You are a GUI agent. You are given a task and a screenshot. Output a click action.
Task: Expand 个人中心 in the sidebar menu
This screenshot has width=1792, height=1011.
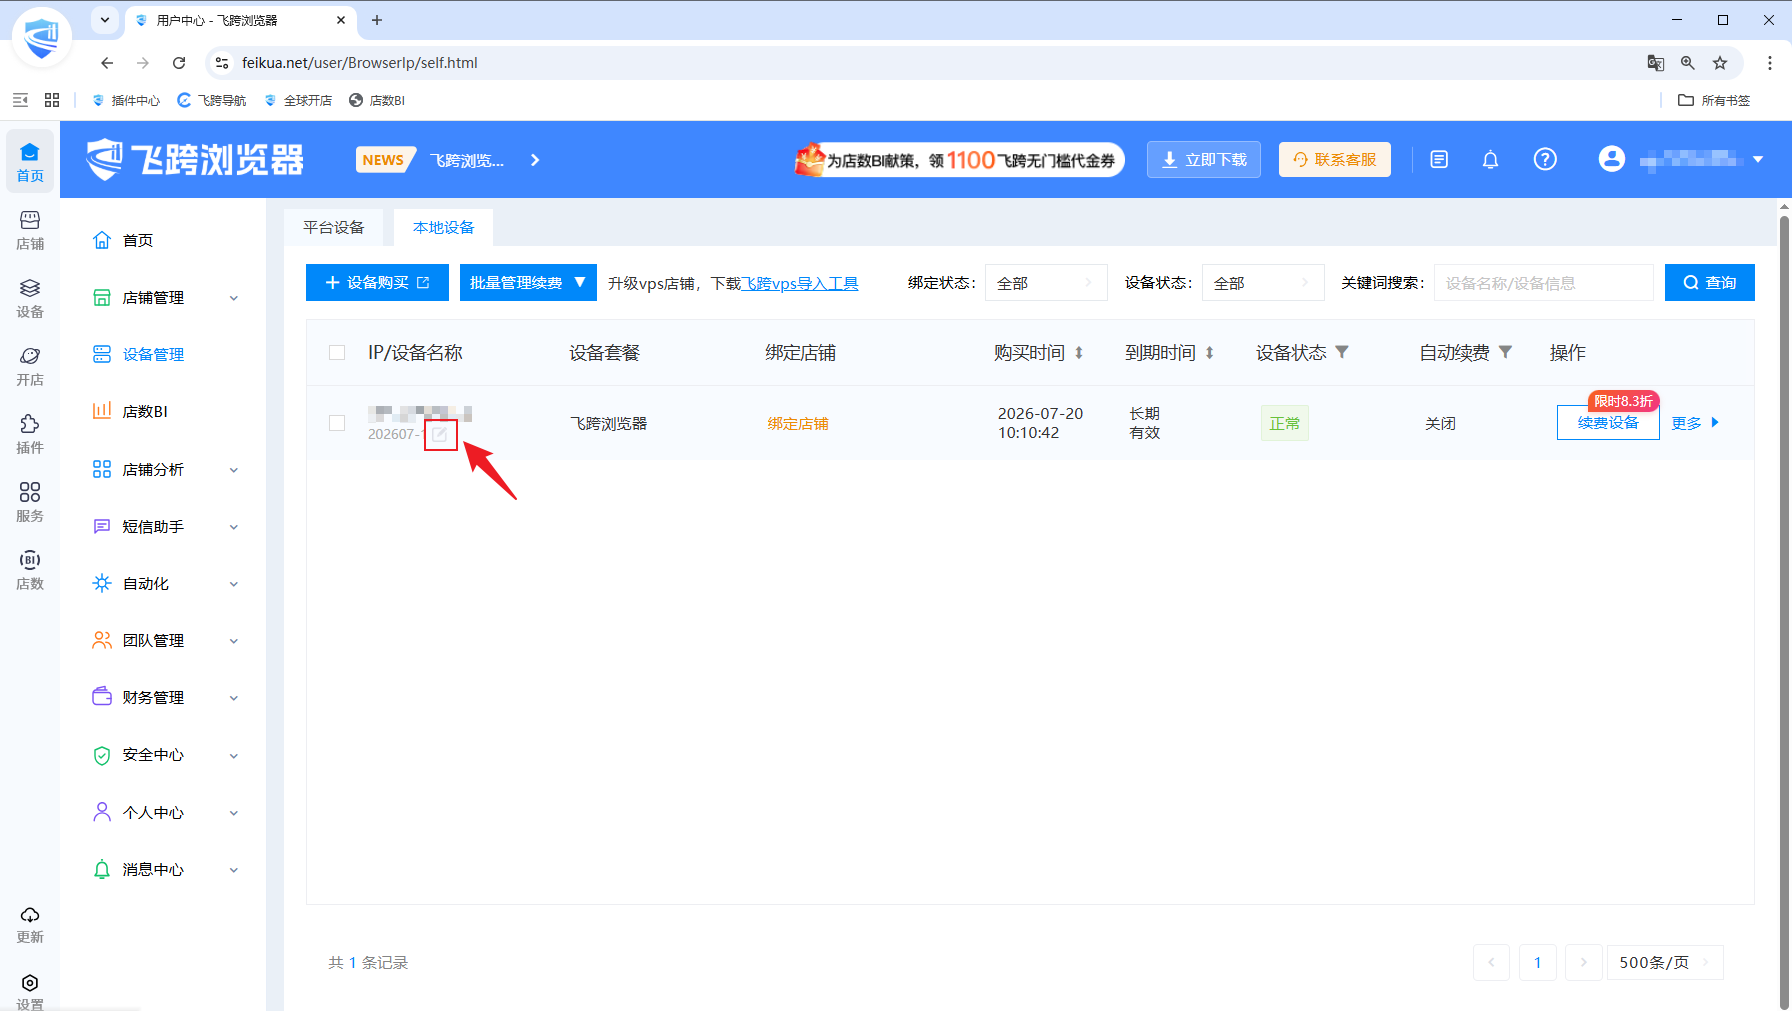click(x=166, y=813)
